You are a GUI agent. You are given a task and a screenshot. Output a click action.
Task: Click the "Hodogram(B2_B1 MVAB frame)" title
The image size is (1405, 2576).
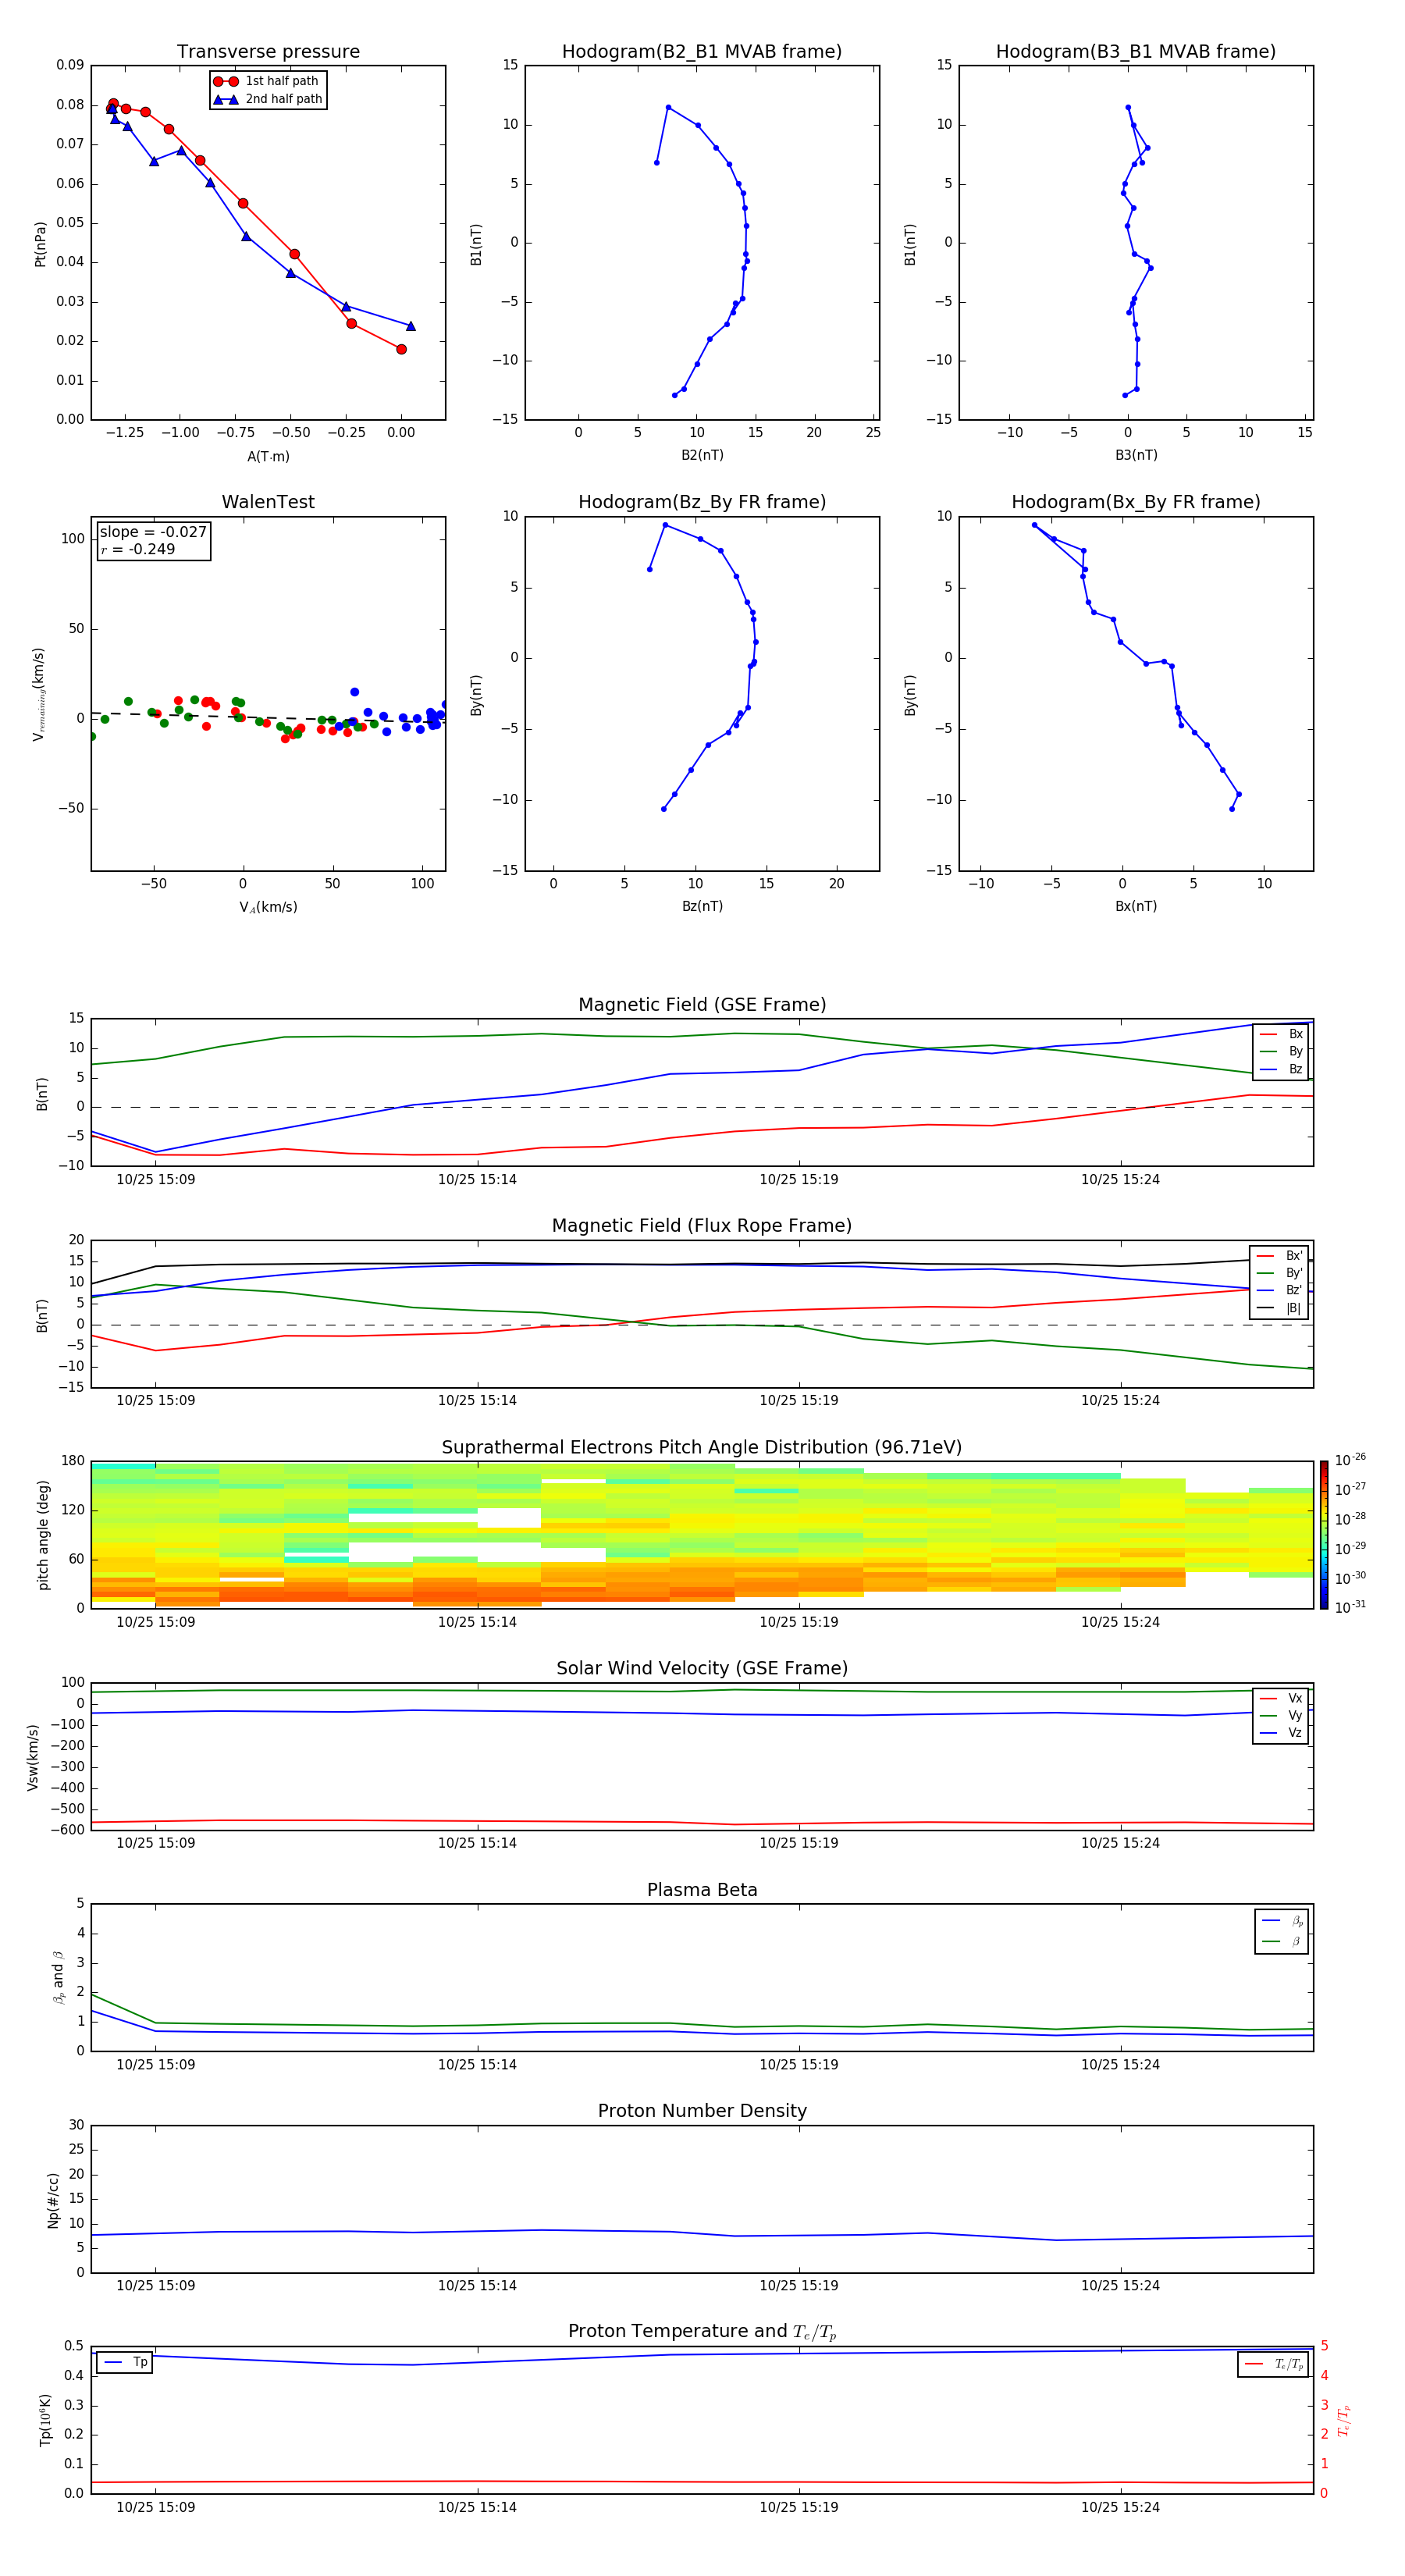tap(702, 52)
